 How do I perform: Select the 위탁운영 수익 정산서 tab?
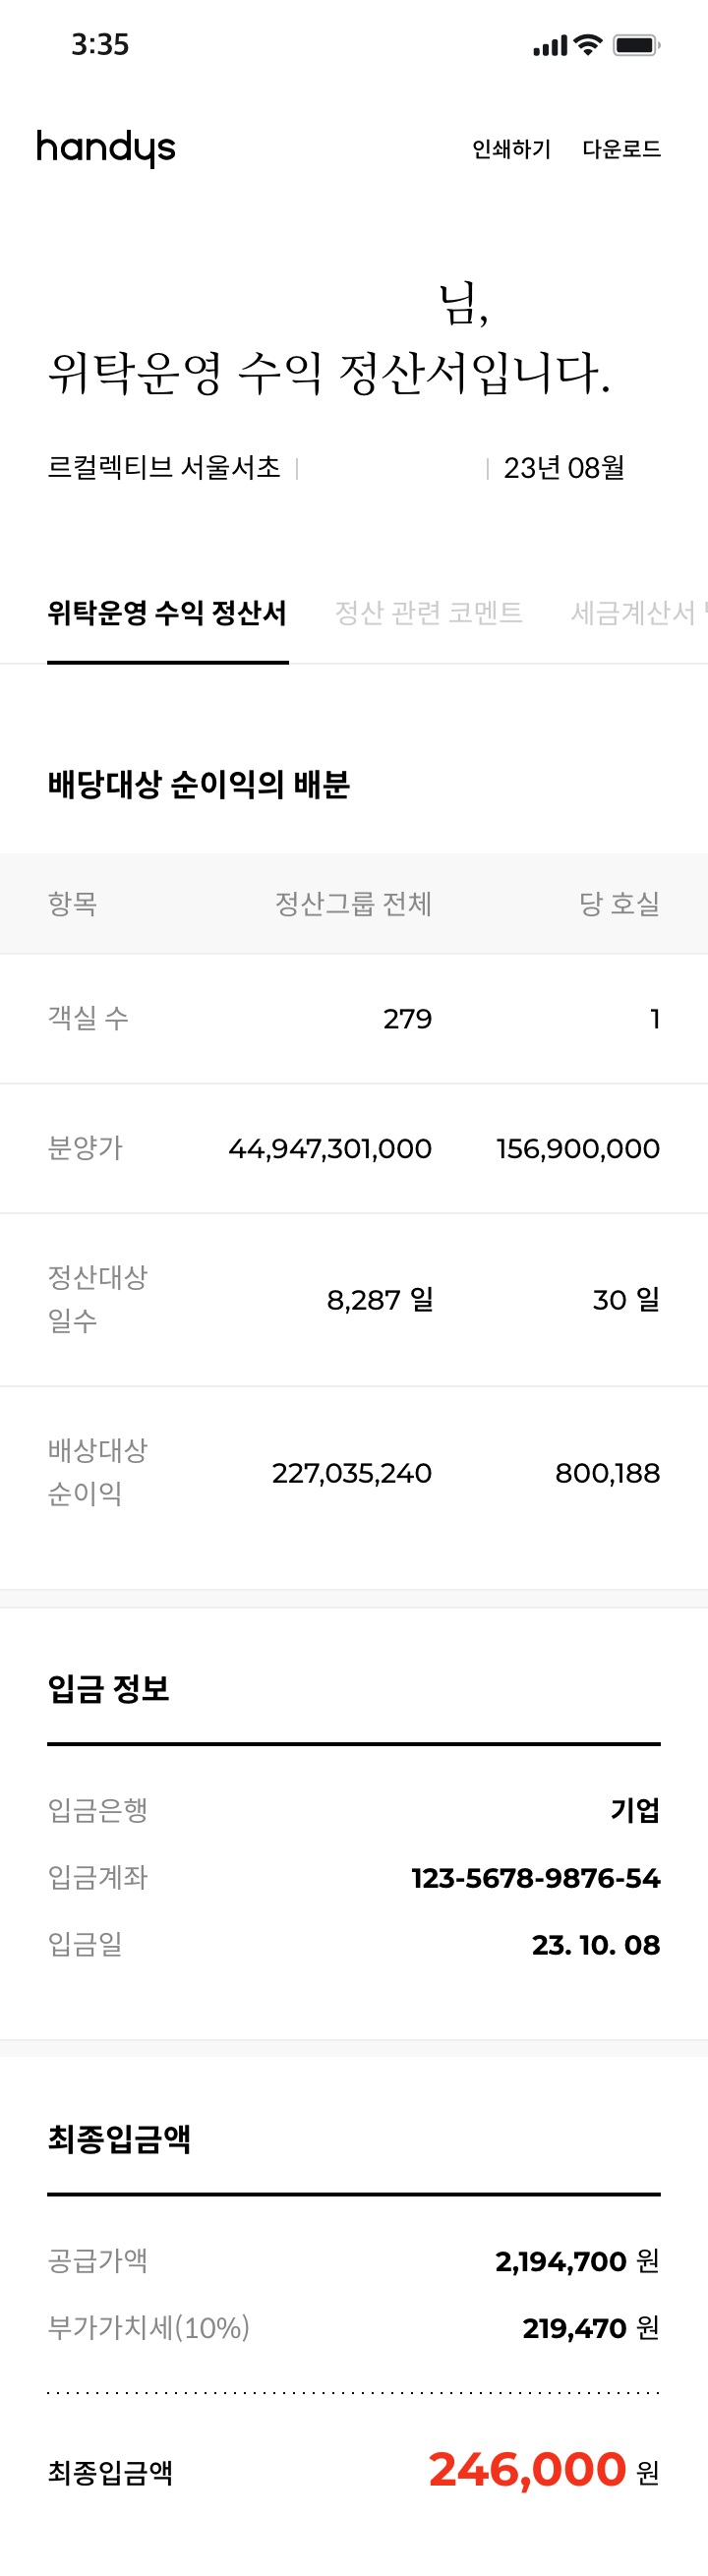167,613
